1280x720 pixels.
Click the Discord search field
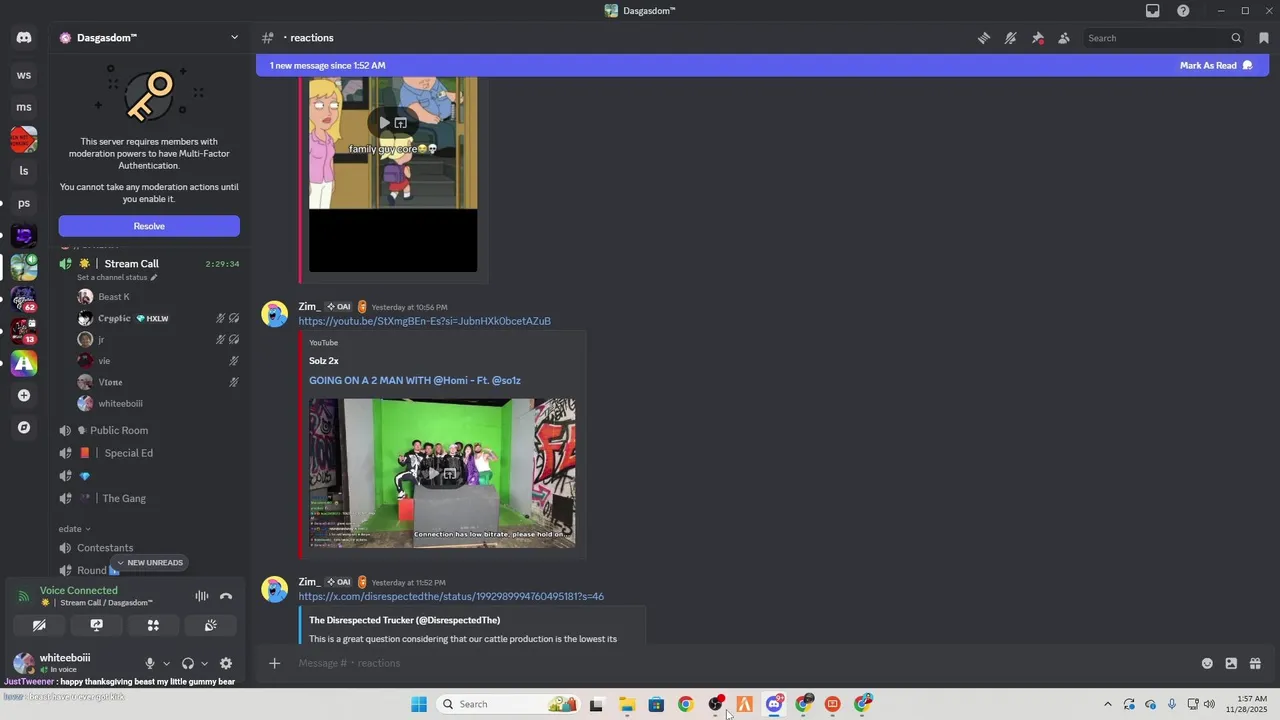[1164, 38]
